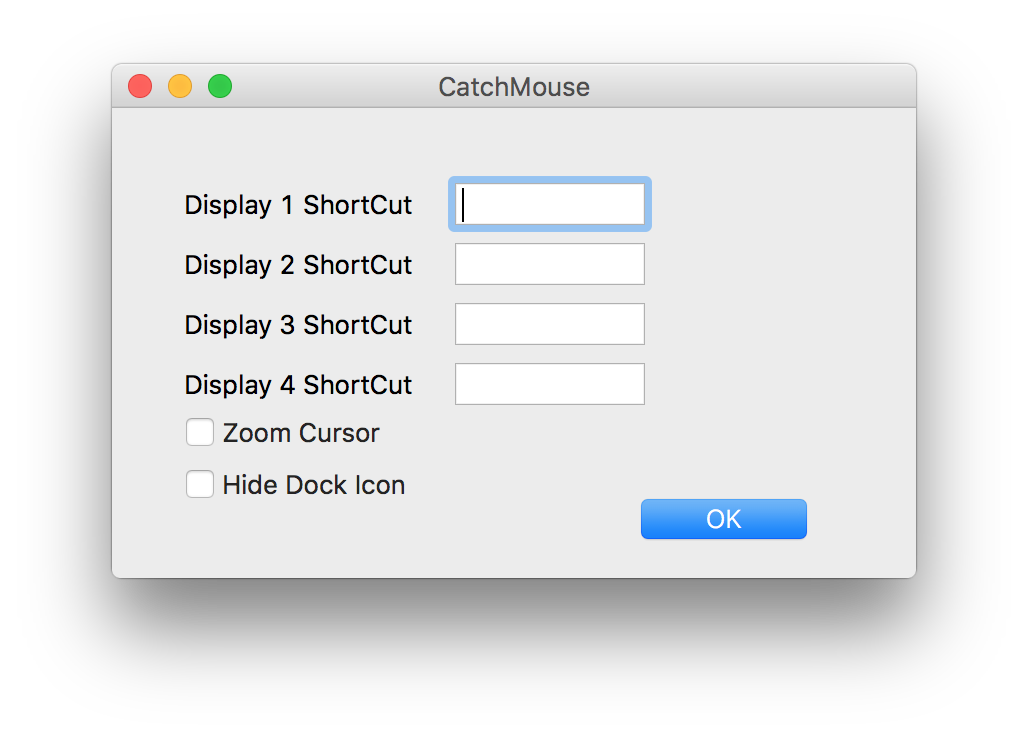Click the "Display 1 ShortCut" label

click(x=298, y=205)
